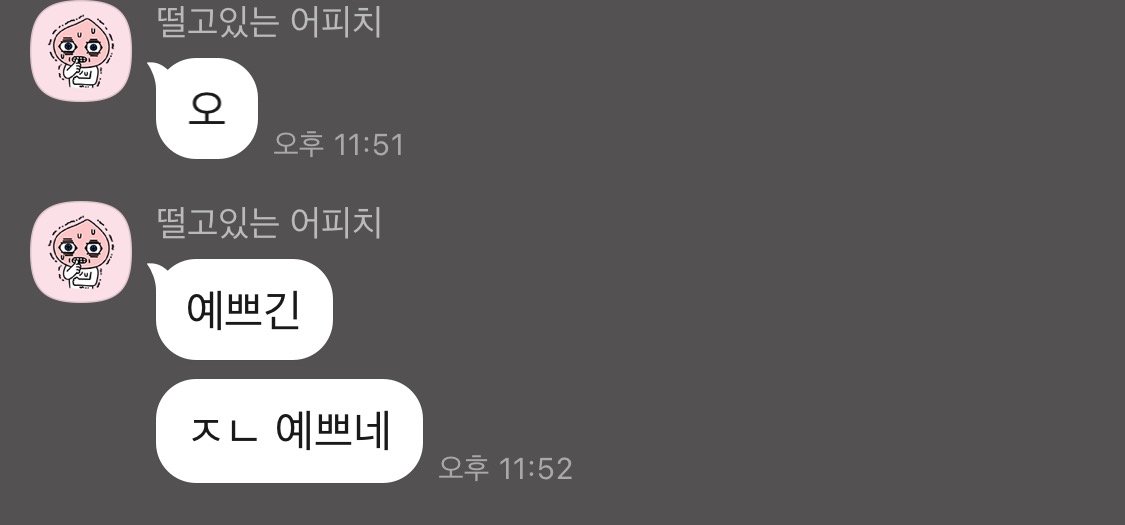The width and height of the screenshot is (1125, 525).
Task: Click the sender name above the 오 message
Action: tap(269, 22)
